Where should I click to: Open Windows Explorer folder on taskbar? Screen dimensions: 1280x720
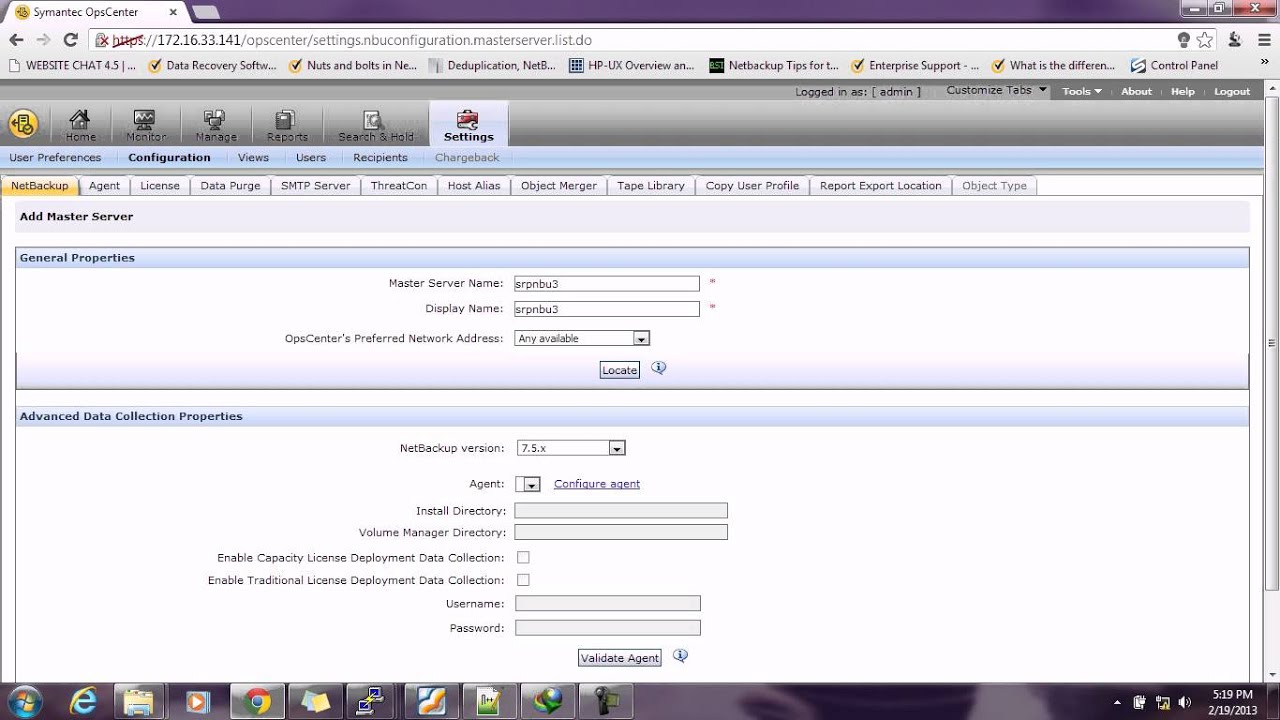(x=140, y=701)
